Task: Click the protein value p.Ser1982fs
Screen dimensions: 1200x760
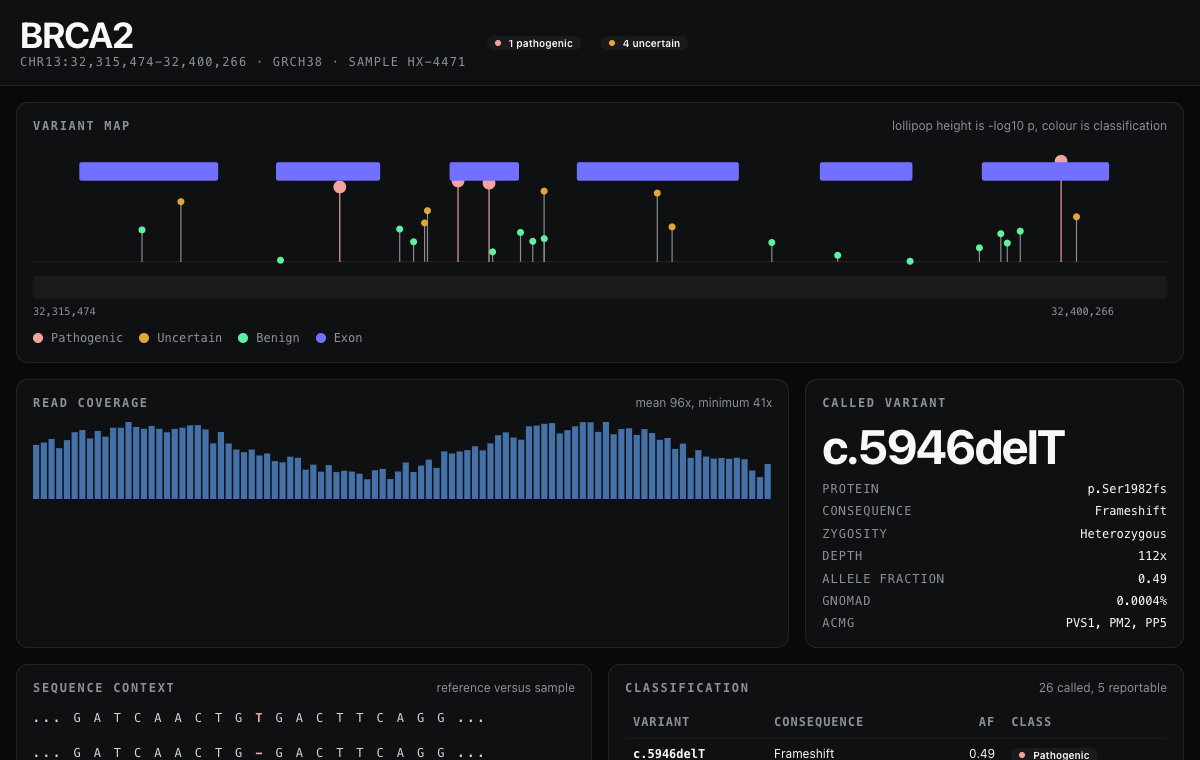Action: (x=1127, y=489)
